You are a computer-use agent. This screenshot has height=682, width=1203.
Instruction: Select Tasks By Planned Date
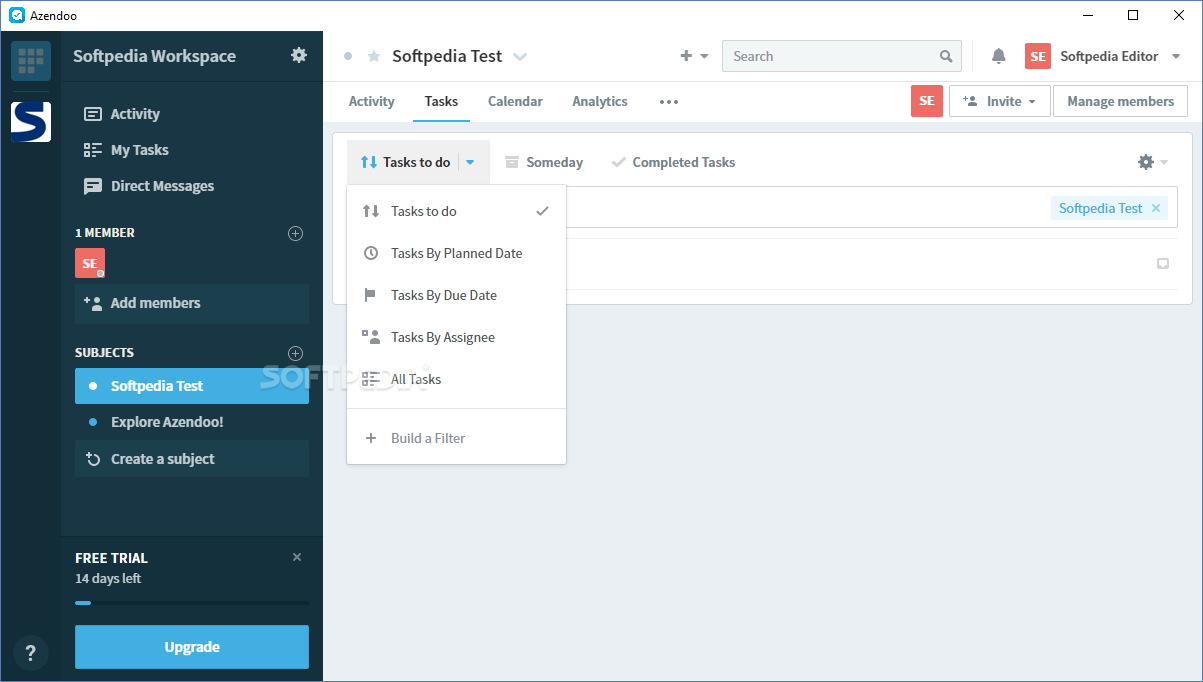(456, 253)
